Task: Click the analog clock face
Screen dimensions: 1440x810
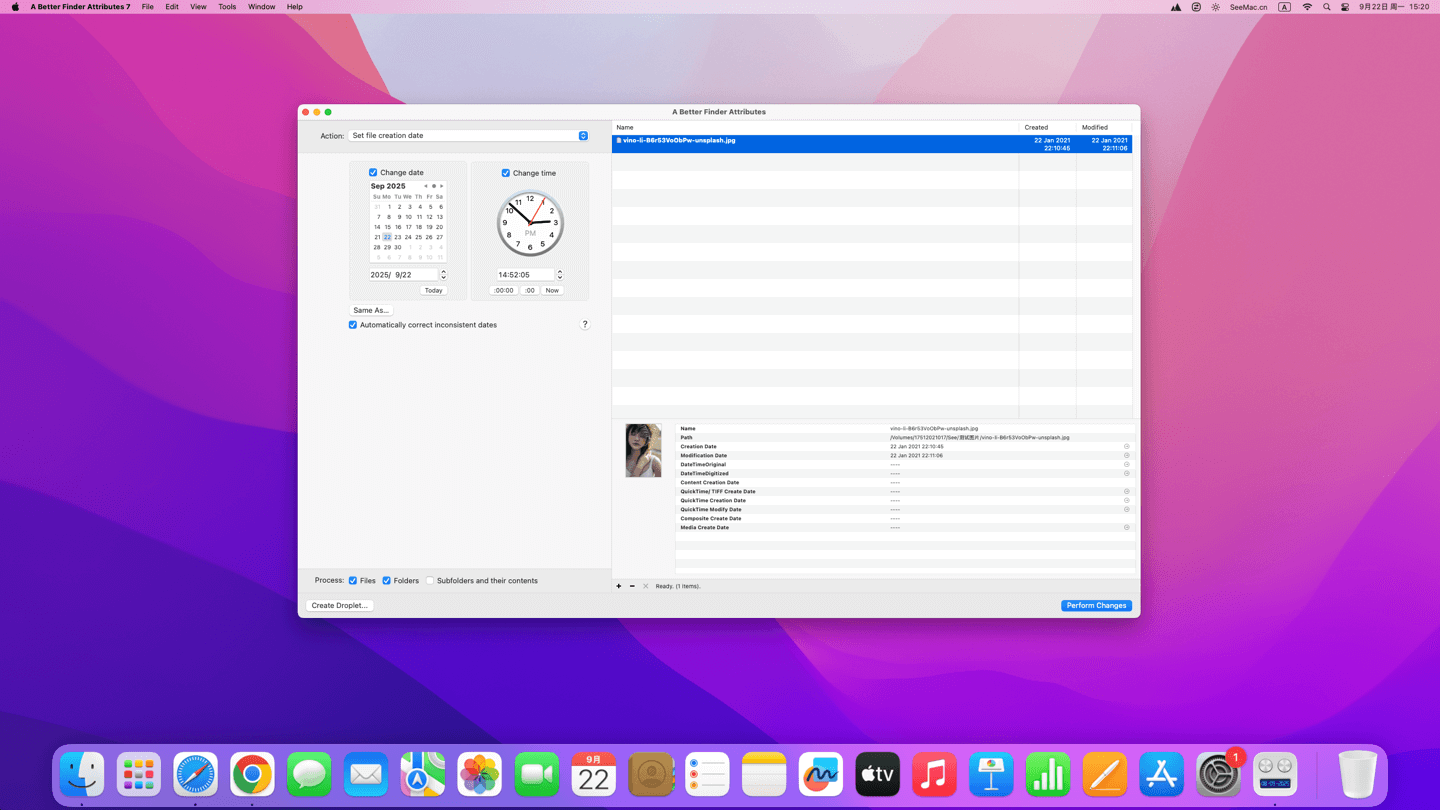Action: pos(530,223)
